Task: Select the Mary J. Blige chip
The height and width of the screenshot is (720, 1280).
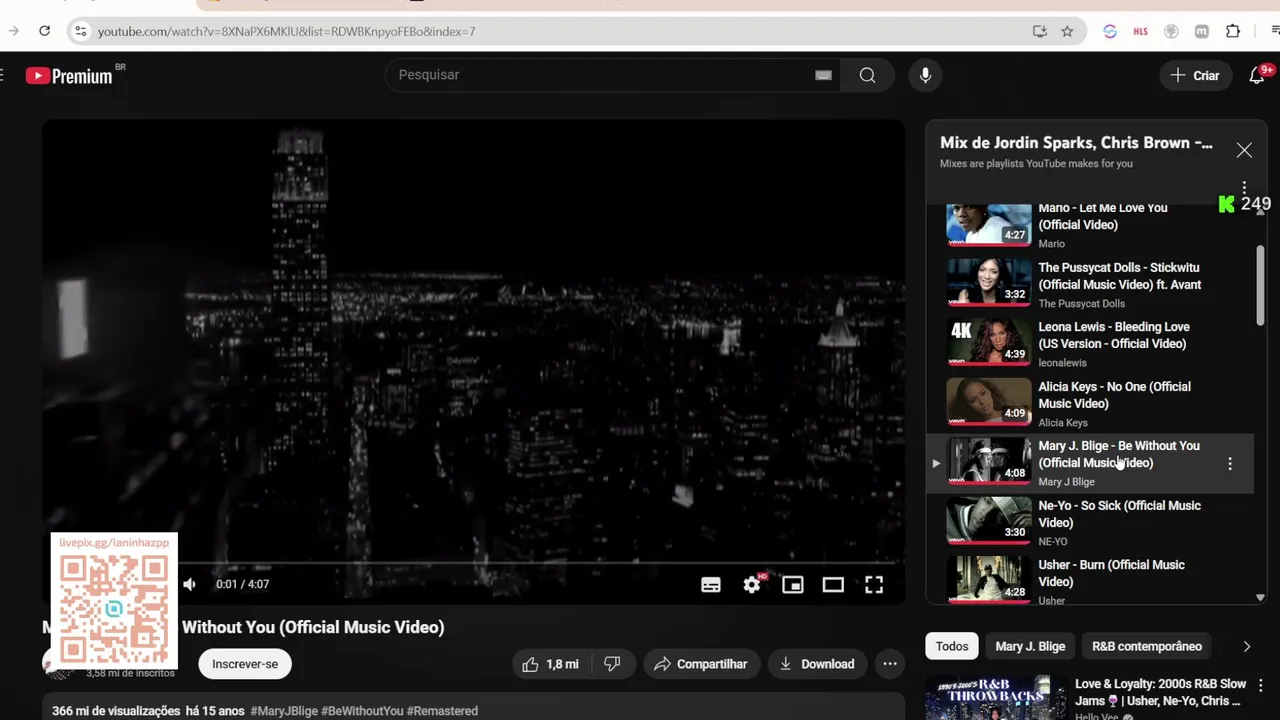Action: point(1030,646)
